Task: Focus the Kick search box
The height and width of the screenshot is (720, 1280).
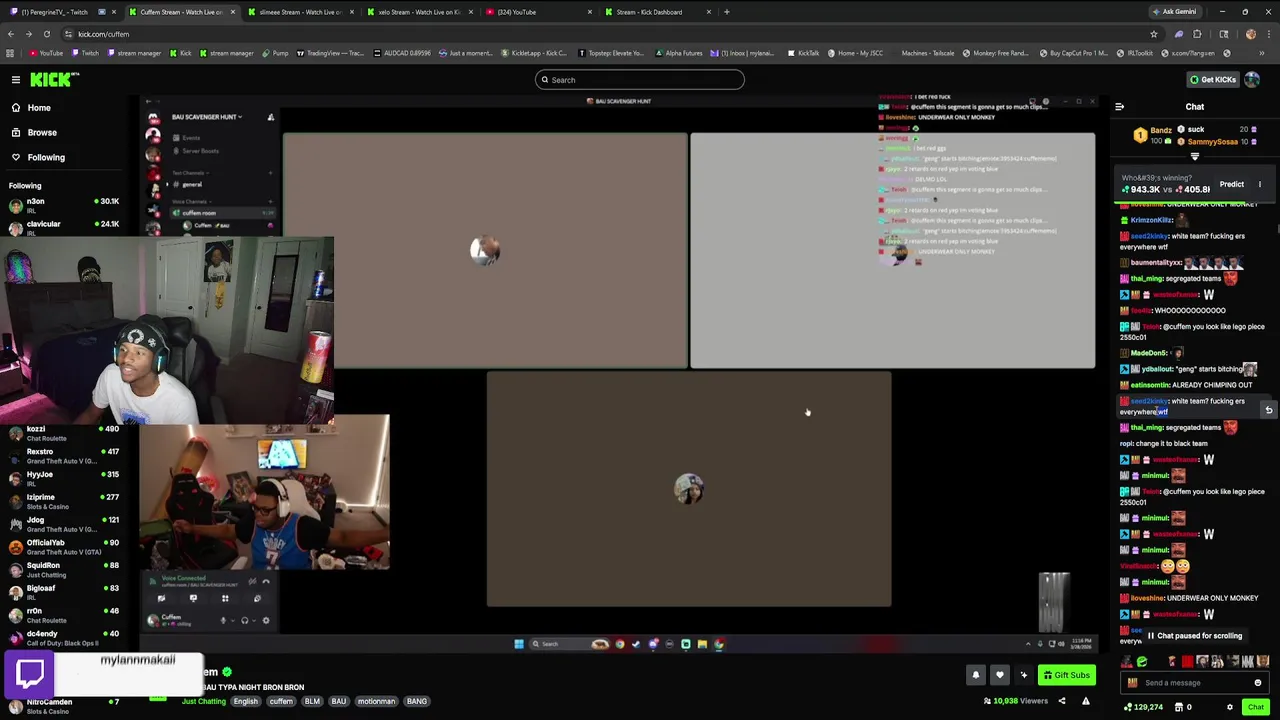Action: click(x=640, y=80)
